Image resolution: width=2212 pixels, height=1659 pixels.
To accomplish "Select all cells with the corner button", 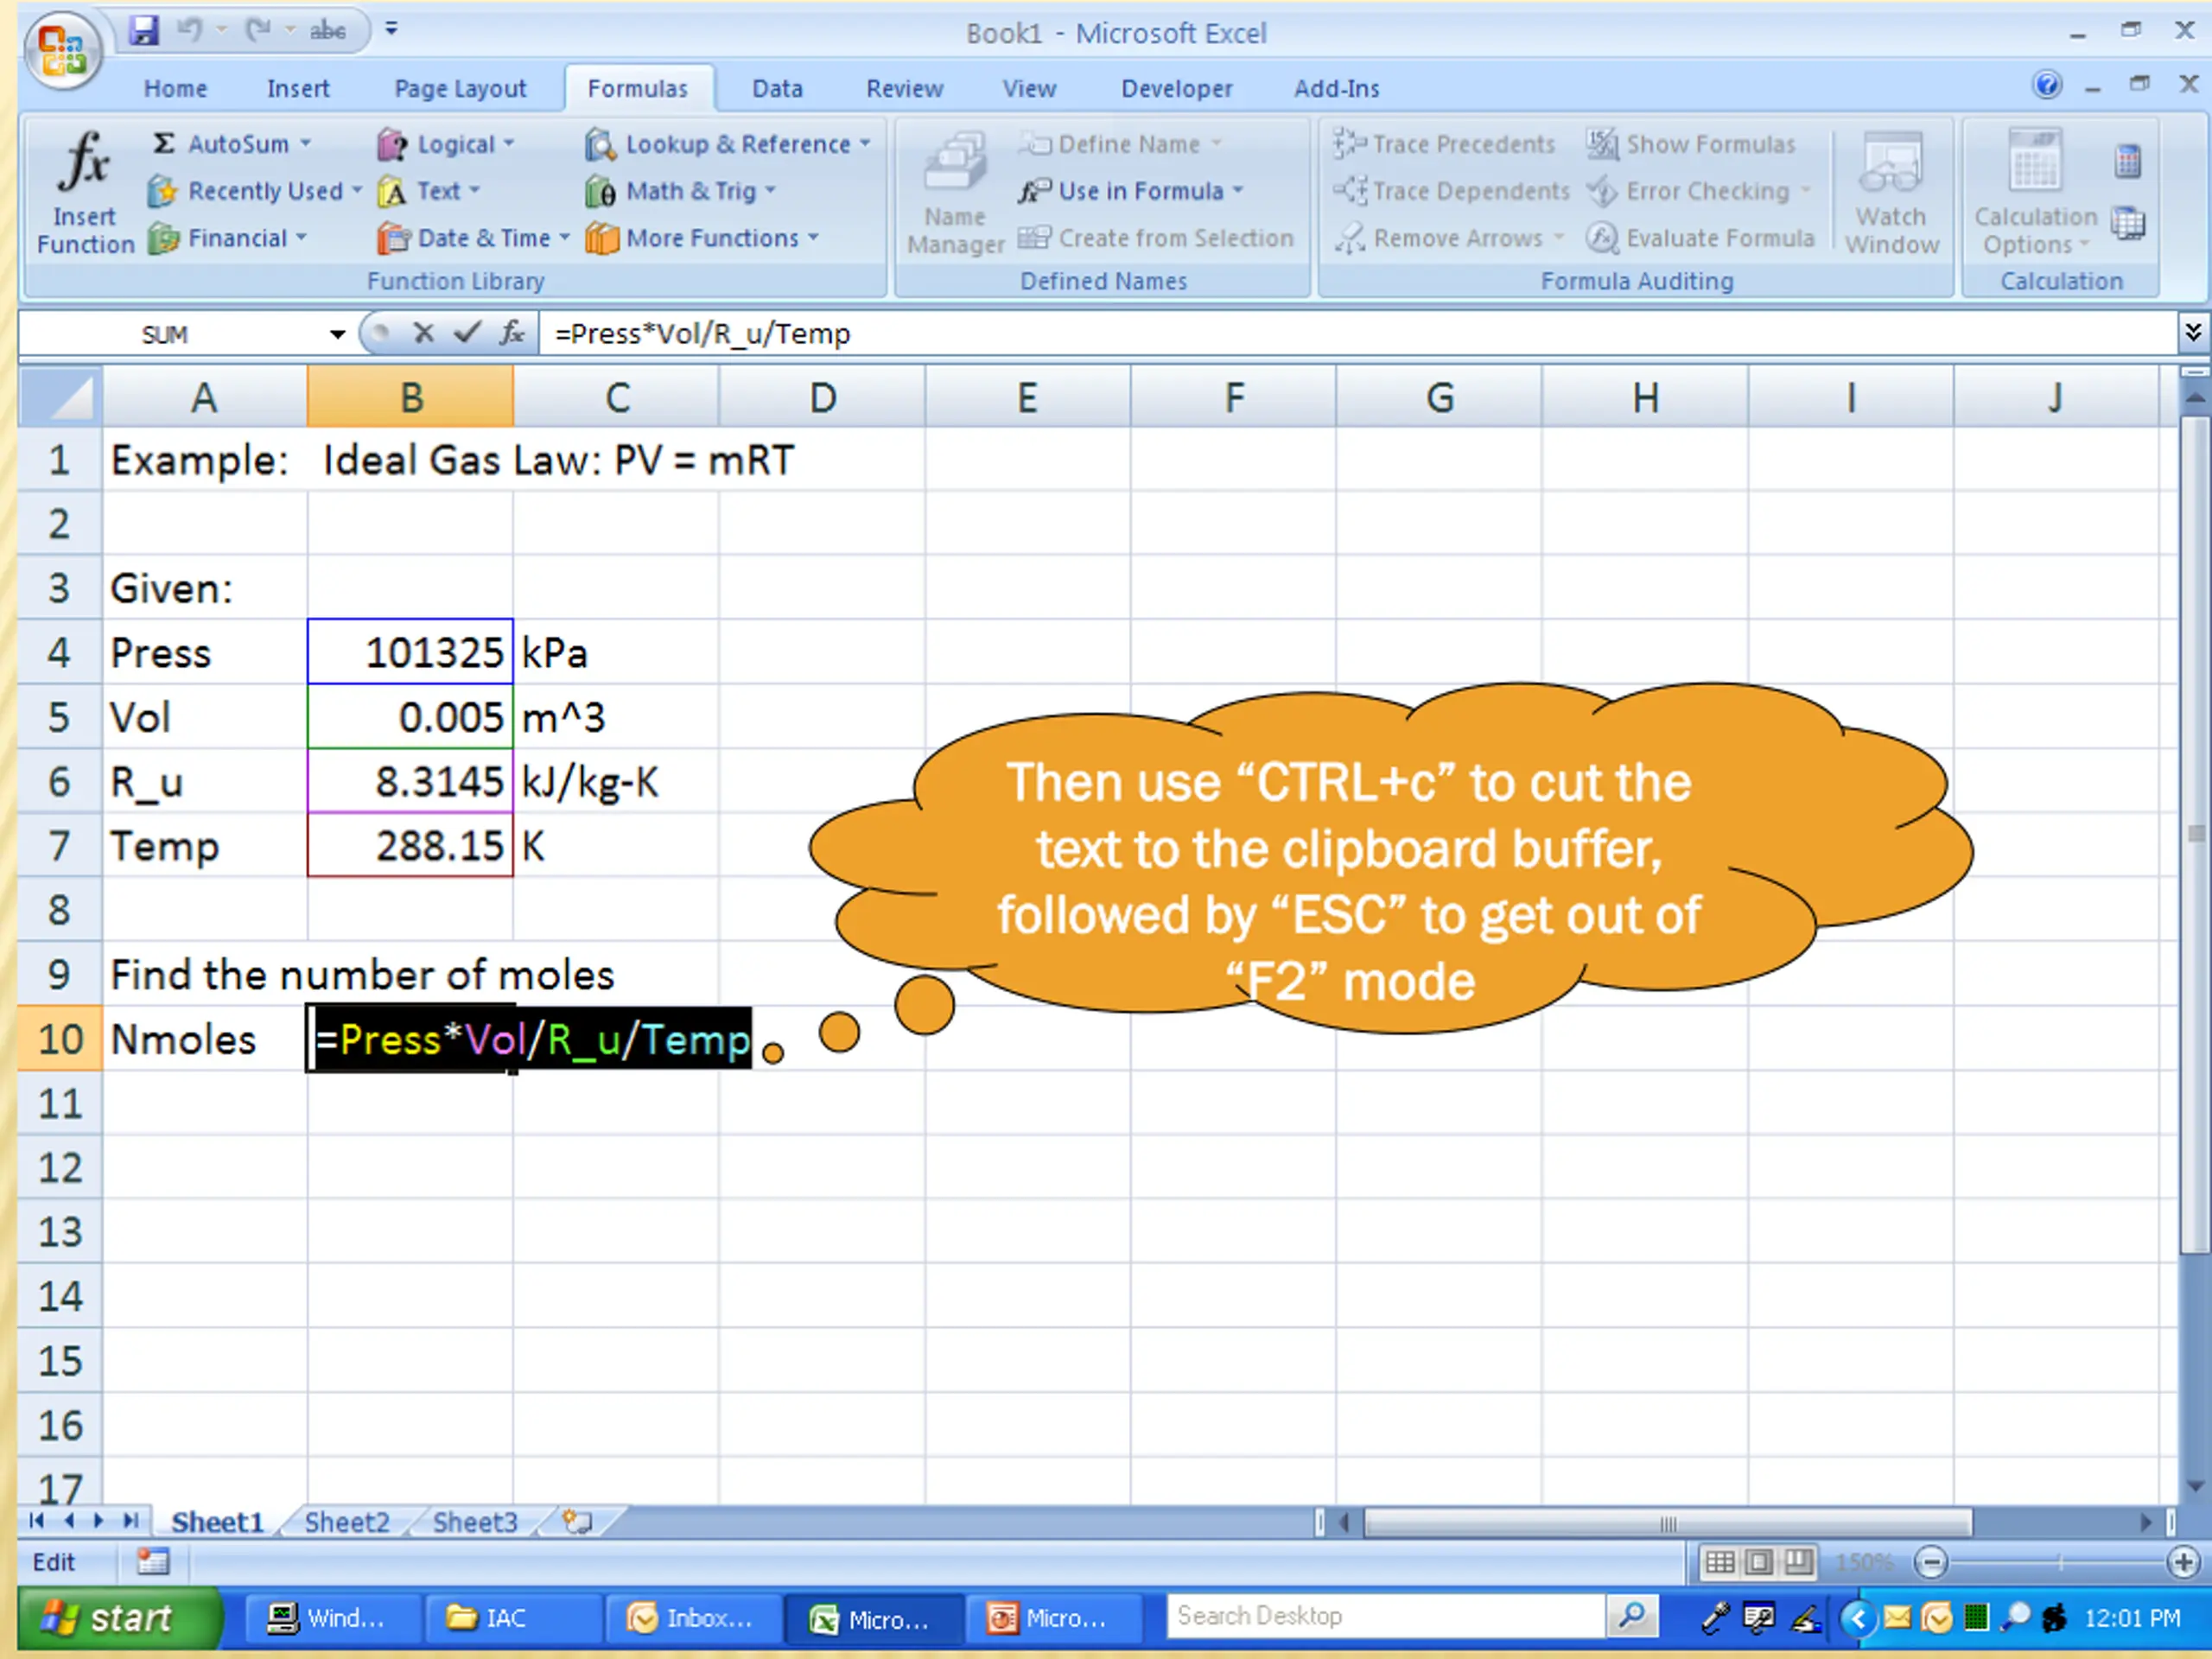I will click(60, 398).
